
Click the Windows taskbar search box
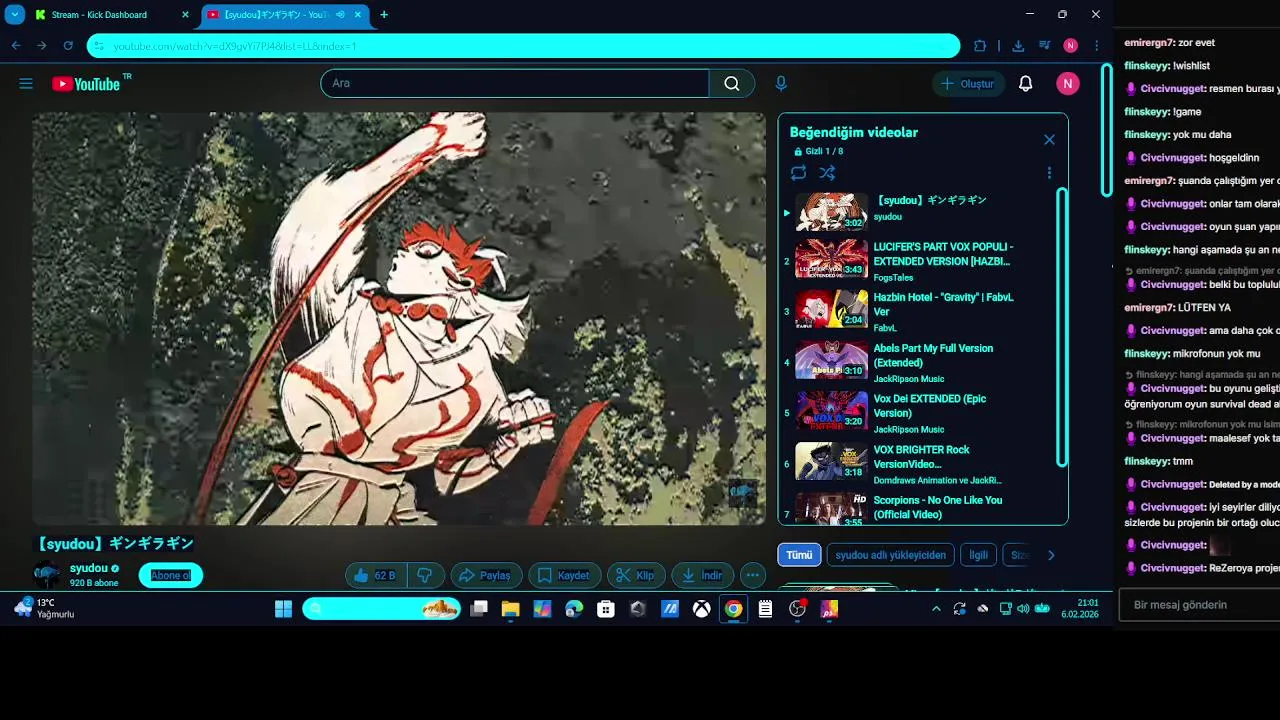(381, 609)
